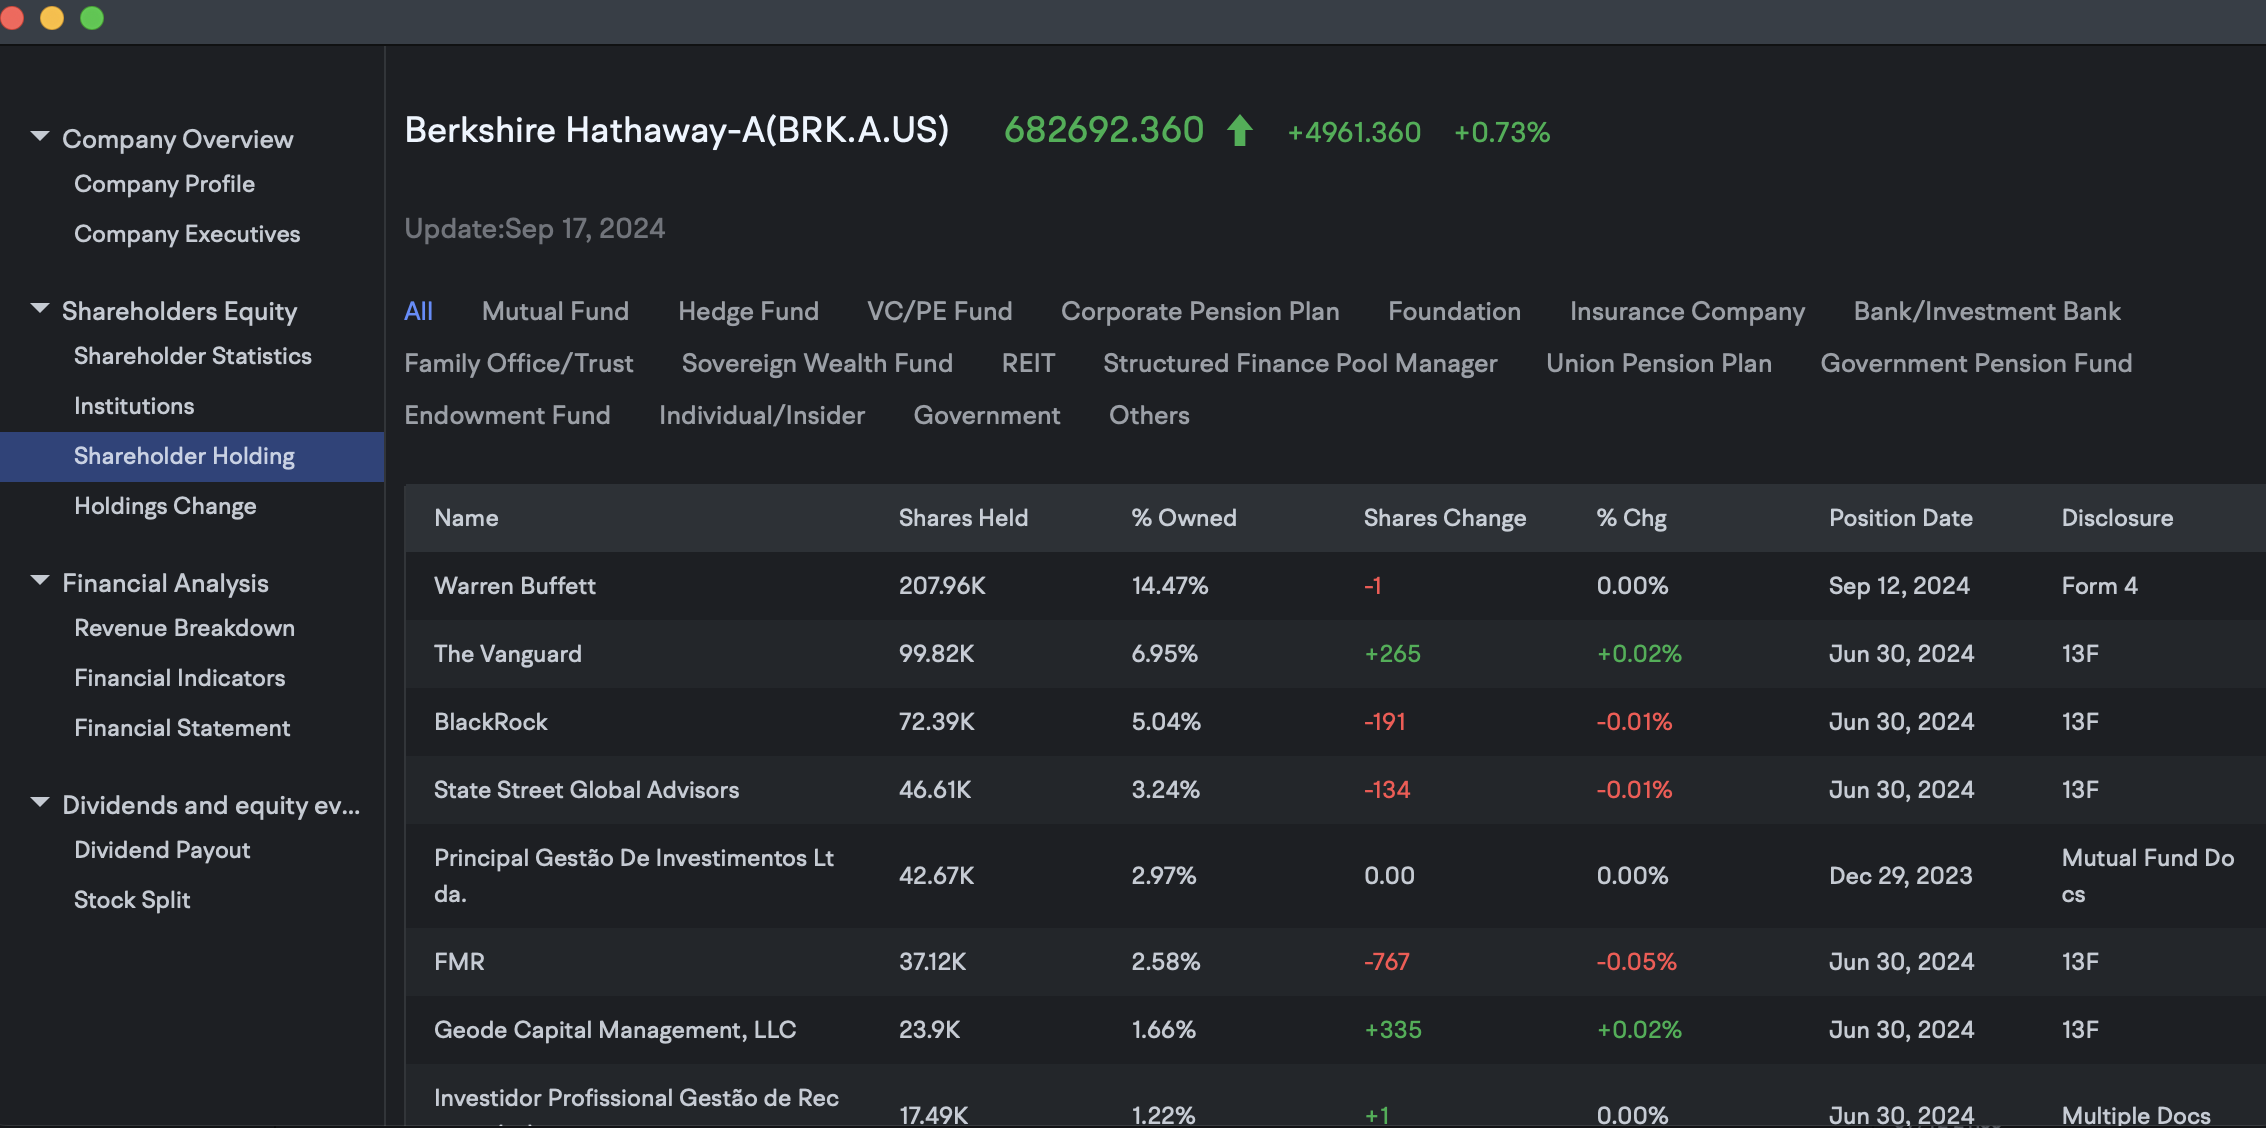Viewport: 2266px width, 1128px height.
Task: Open Company Profile in sidebar
Action: pos(164,184)
